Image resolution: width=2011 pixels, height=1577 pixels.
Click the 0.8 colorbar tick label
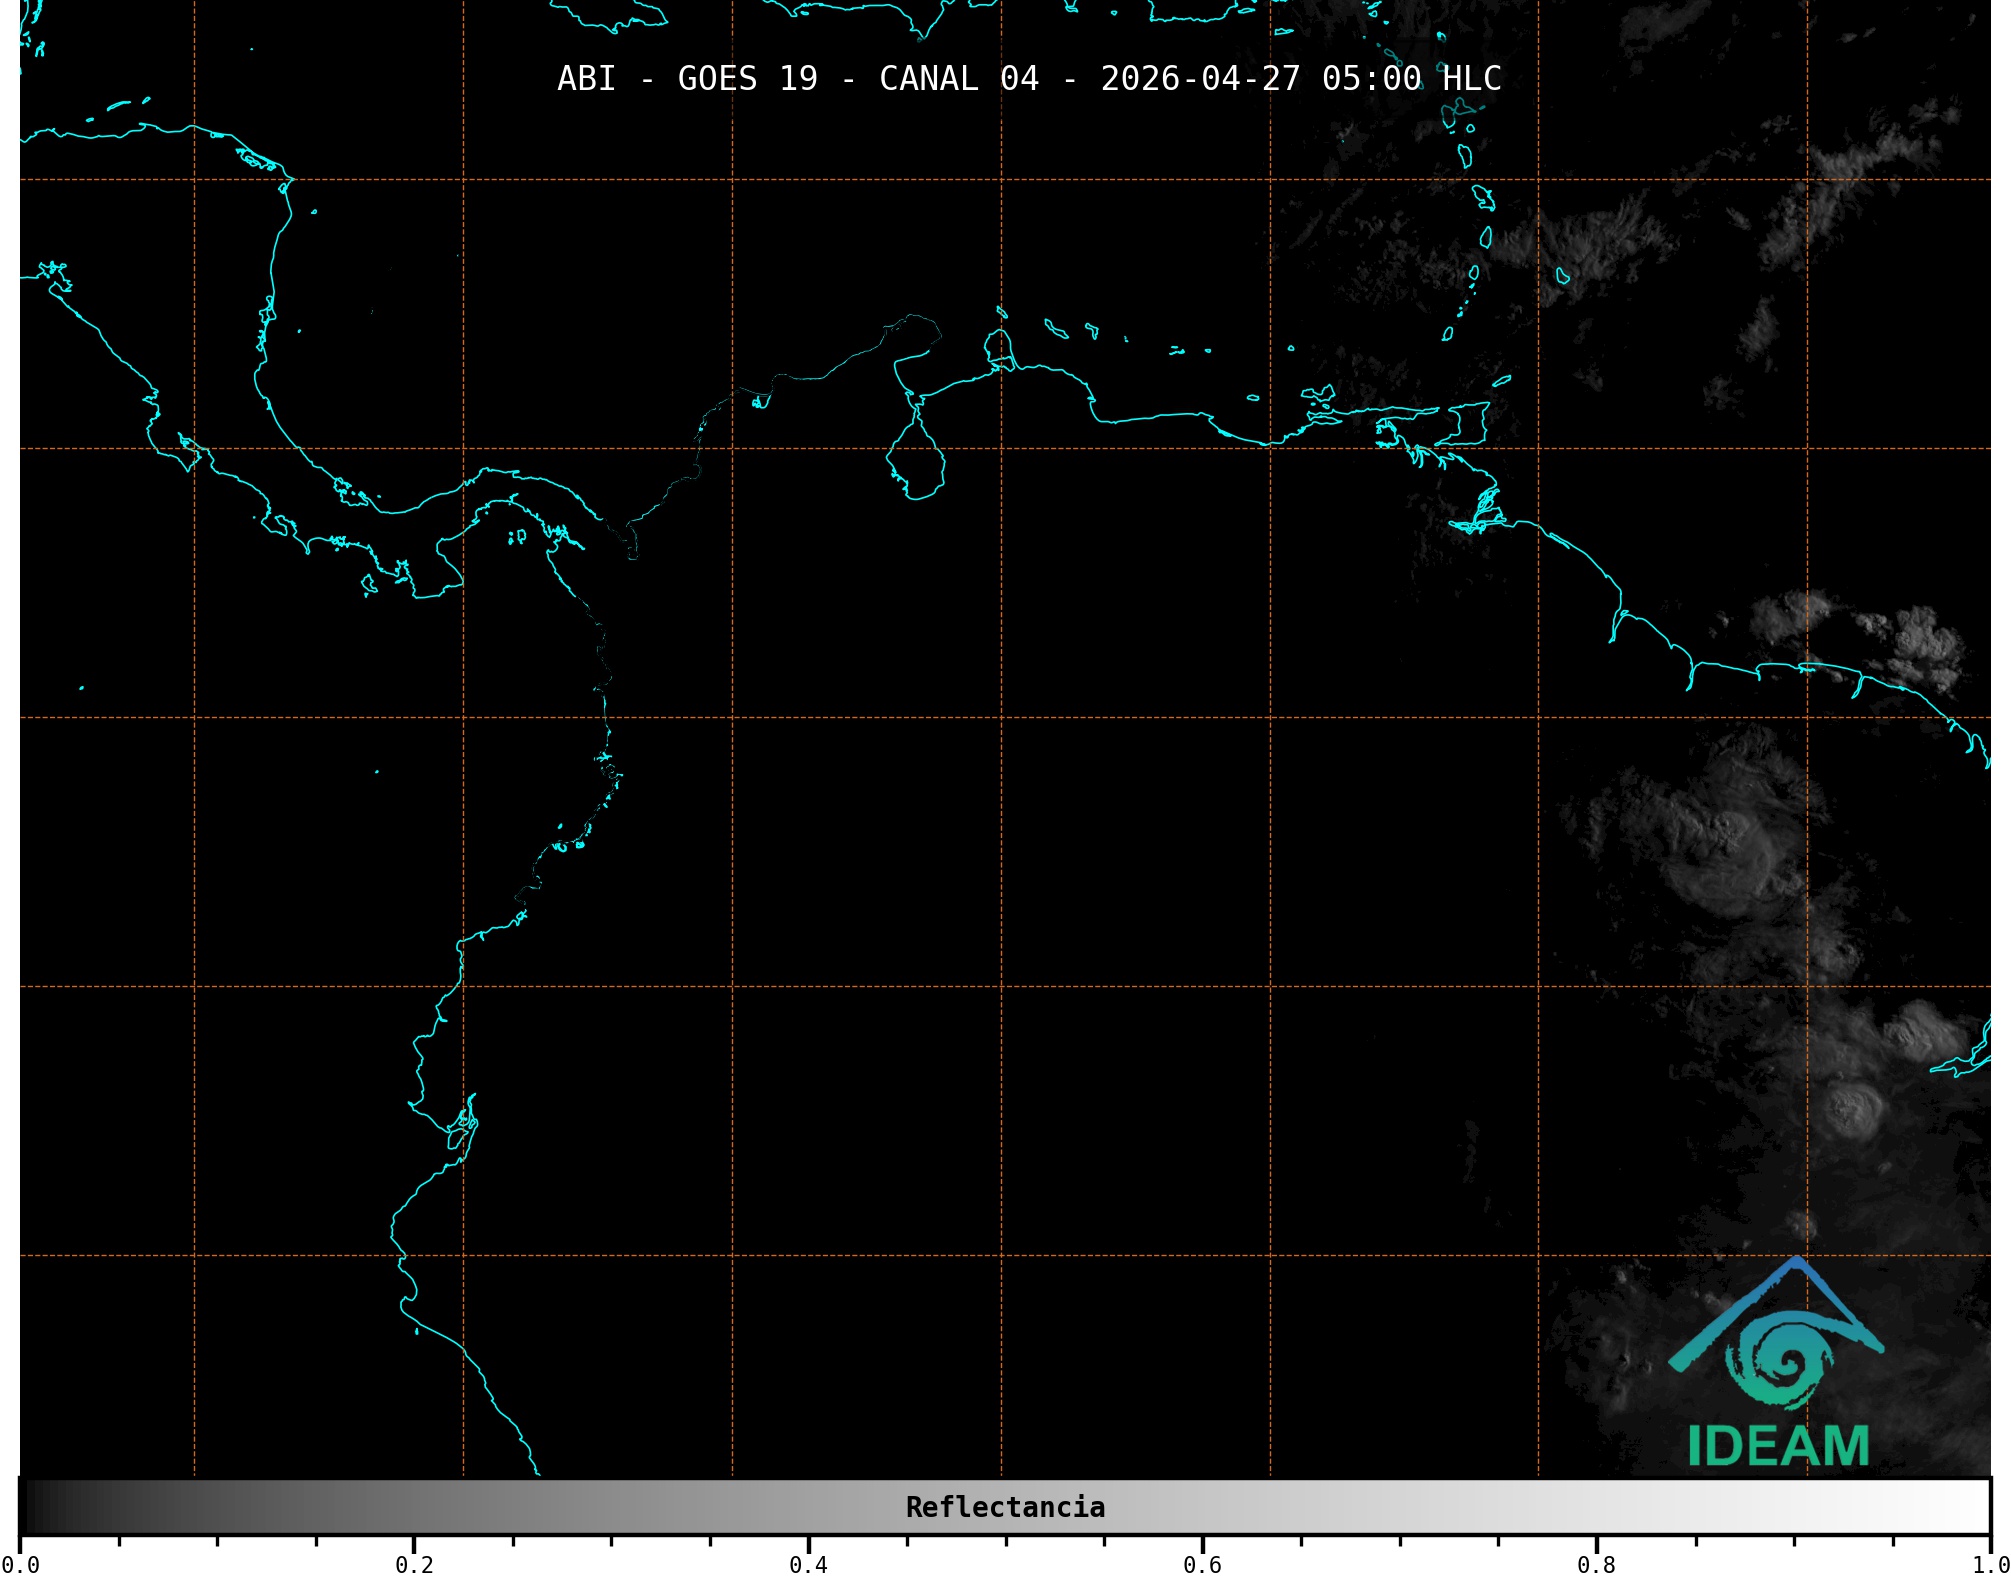coord(1596,1565)
